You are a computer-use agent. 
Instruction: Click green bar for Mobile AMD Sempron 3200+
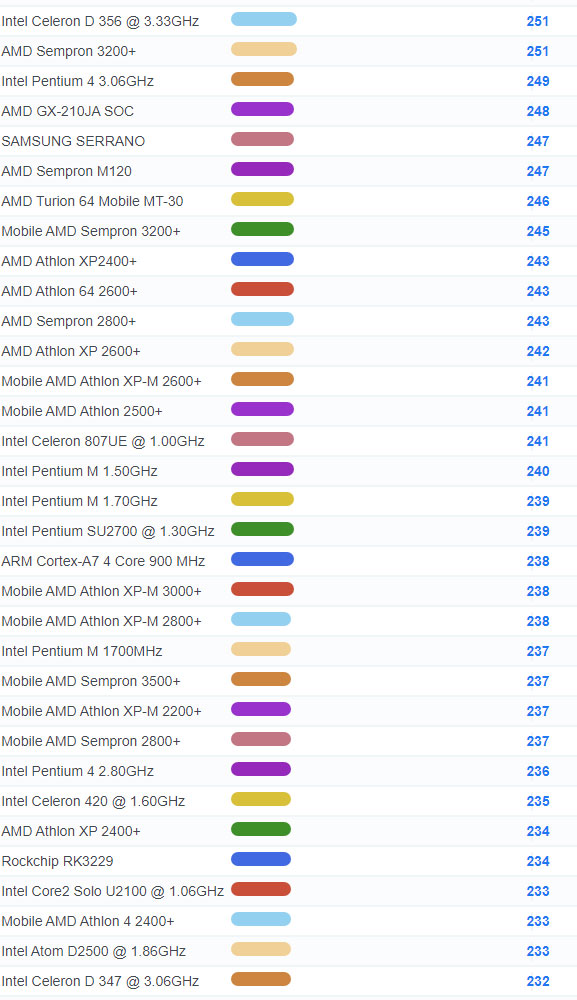[262, 229]
